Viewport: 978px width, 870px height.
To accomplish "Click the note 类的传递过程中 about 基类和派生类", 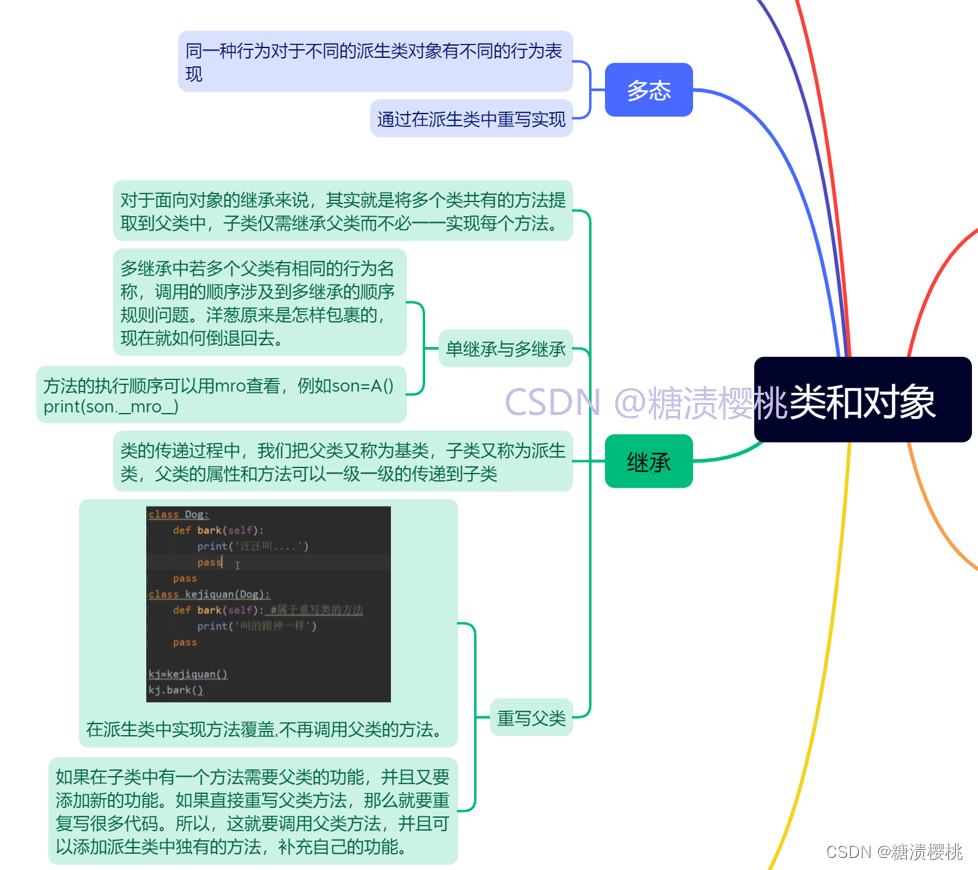I will (x=343, y=461).
